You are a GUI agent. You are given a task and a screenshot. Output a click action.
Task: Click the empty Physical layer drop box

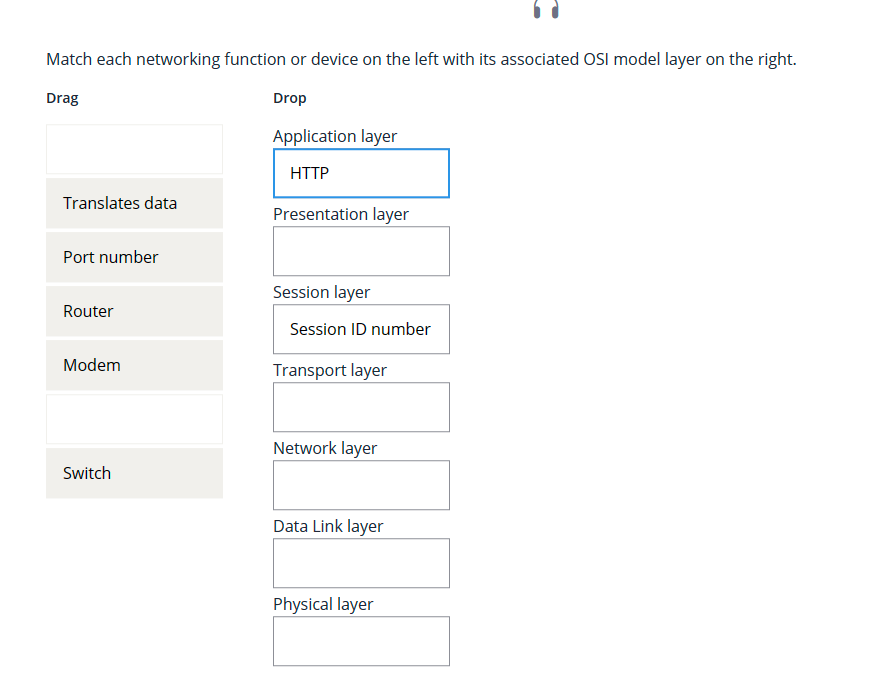[361, 641]
